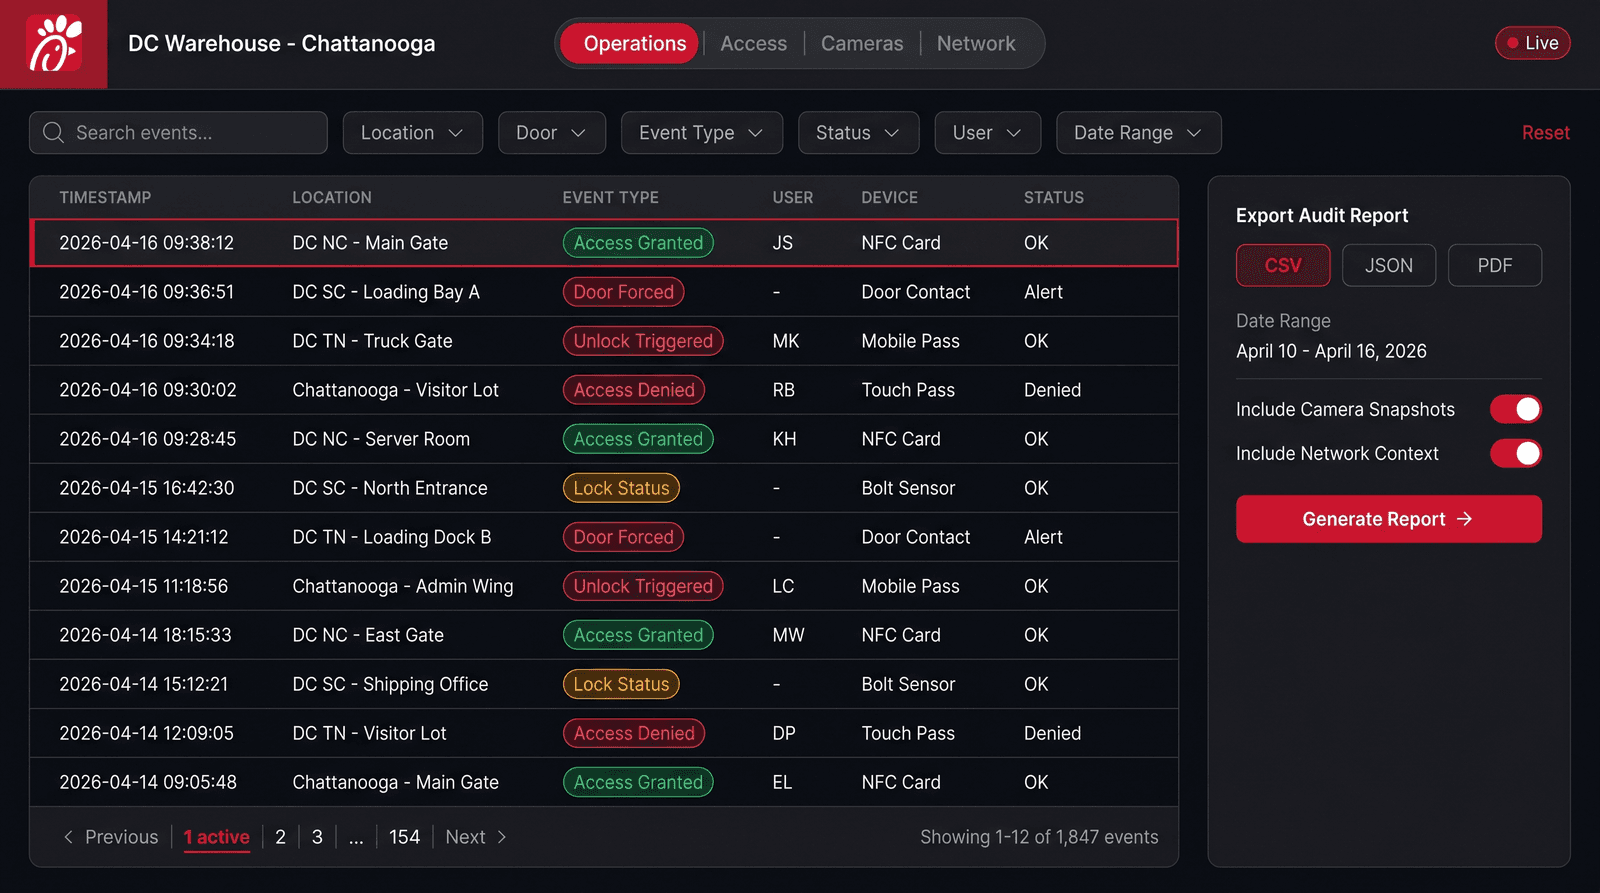This screenshot has height=893, width=1600.
Task: Go to page 2
Action: tap(281, 837)
